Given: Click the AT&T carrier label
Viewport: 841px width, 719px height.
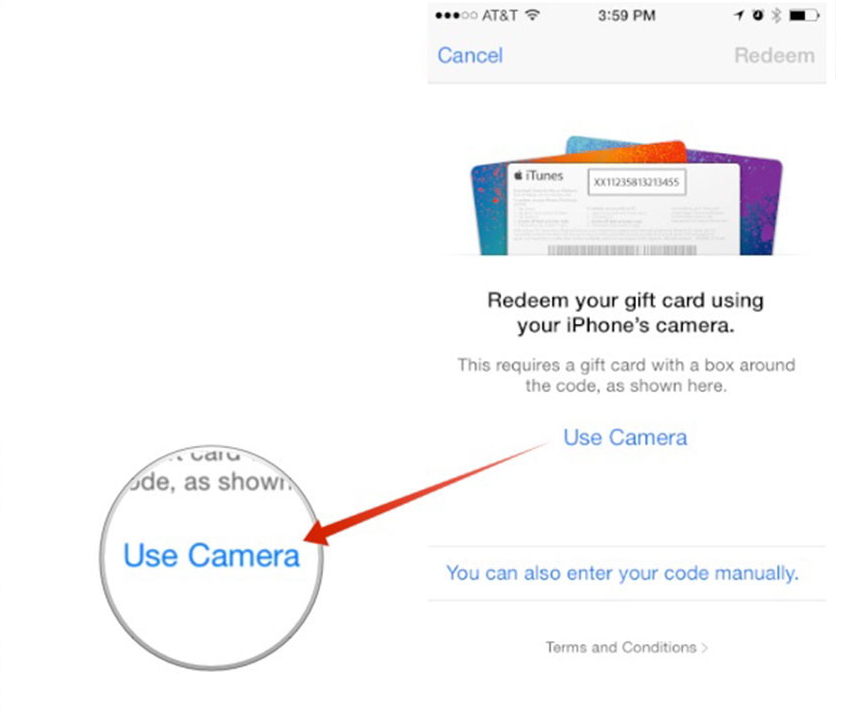Looking at the screenshot, I should point(499,16).
